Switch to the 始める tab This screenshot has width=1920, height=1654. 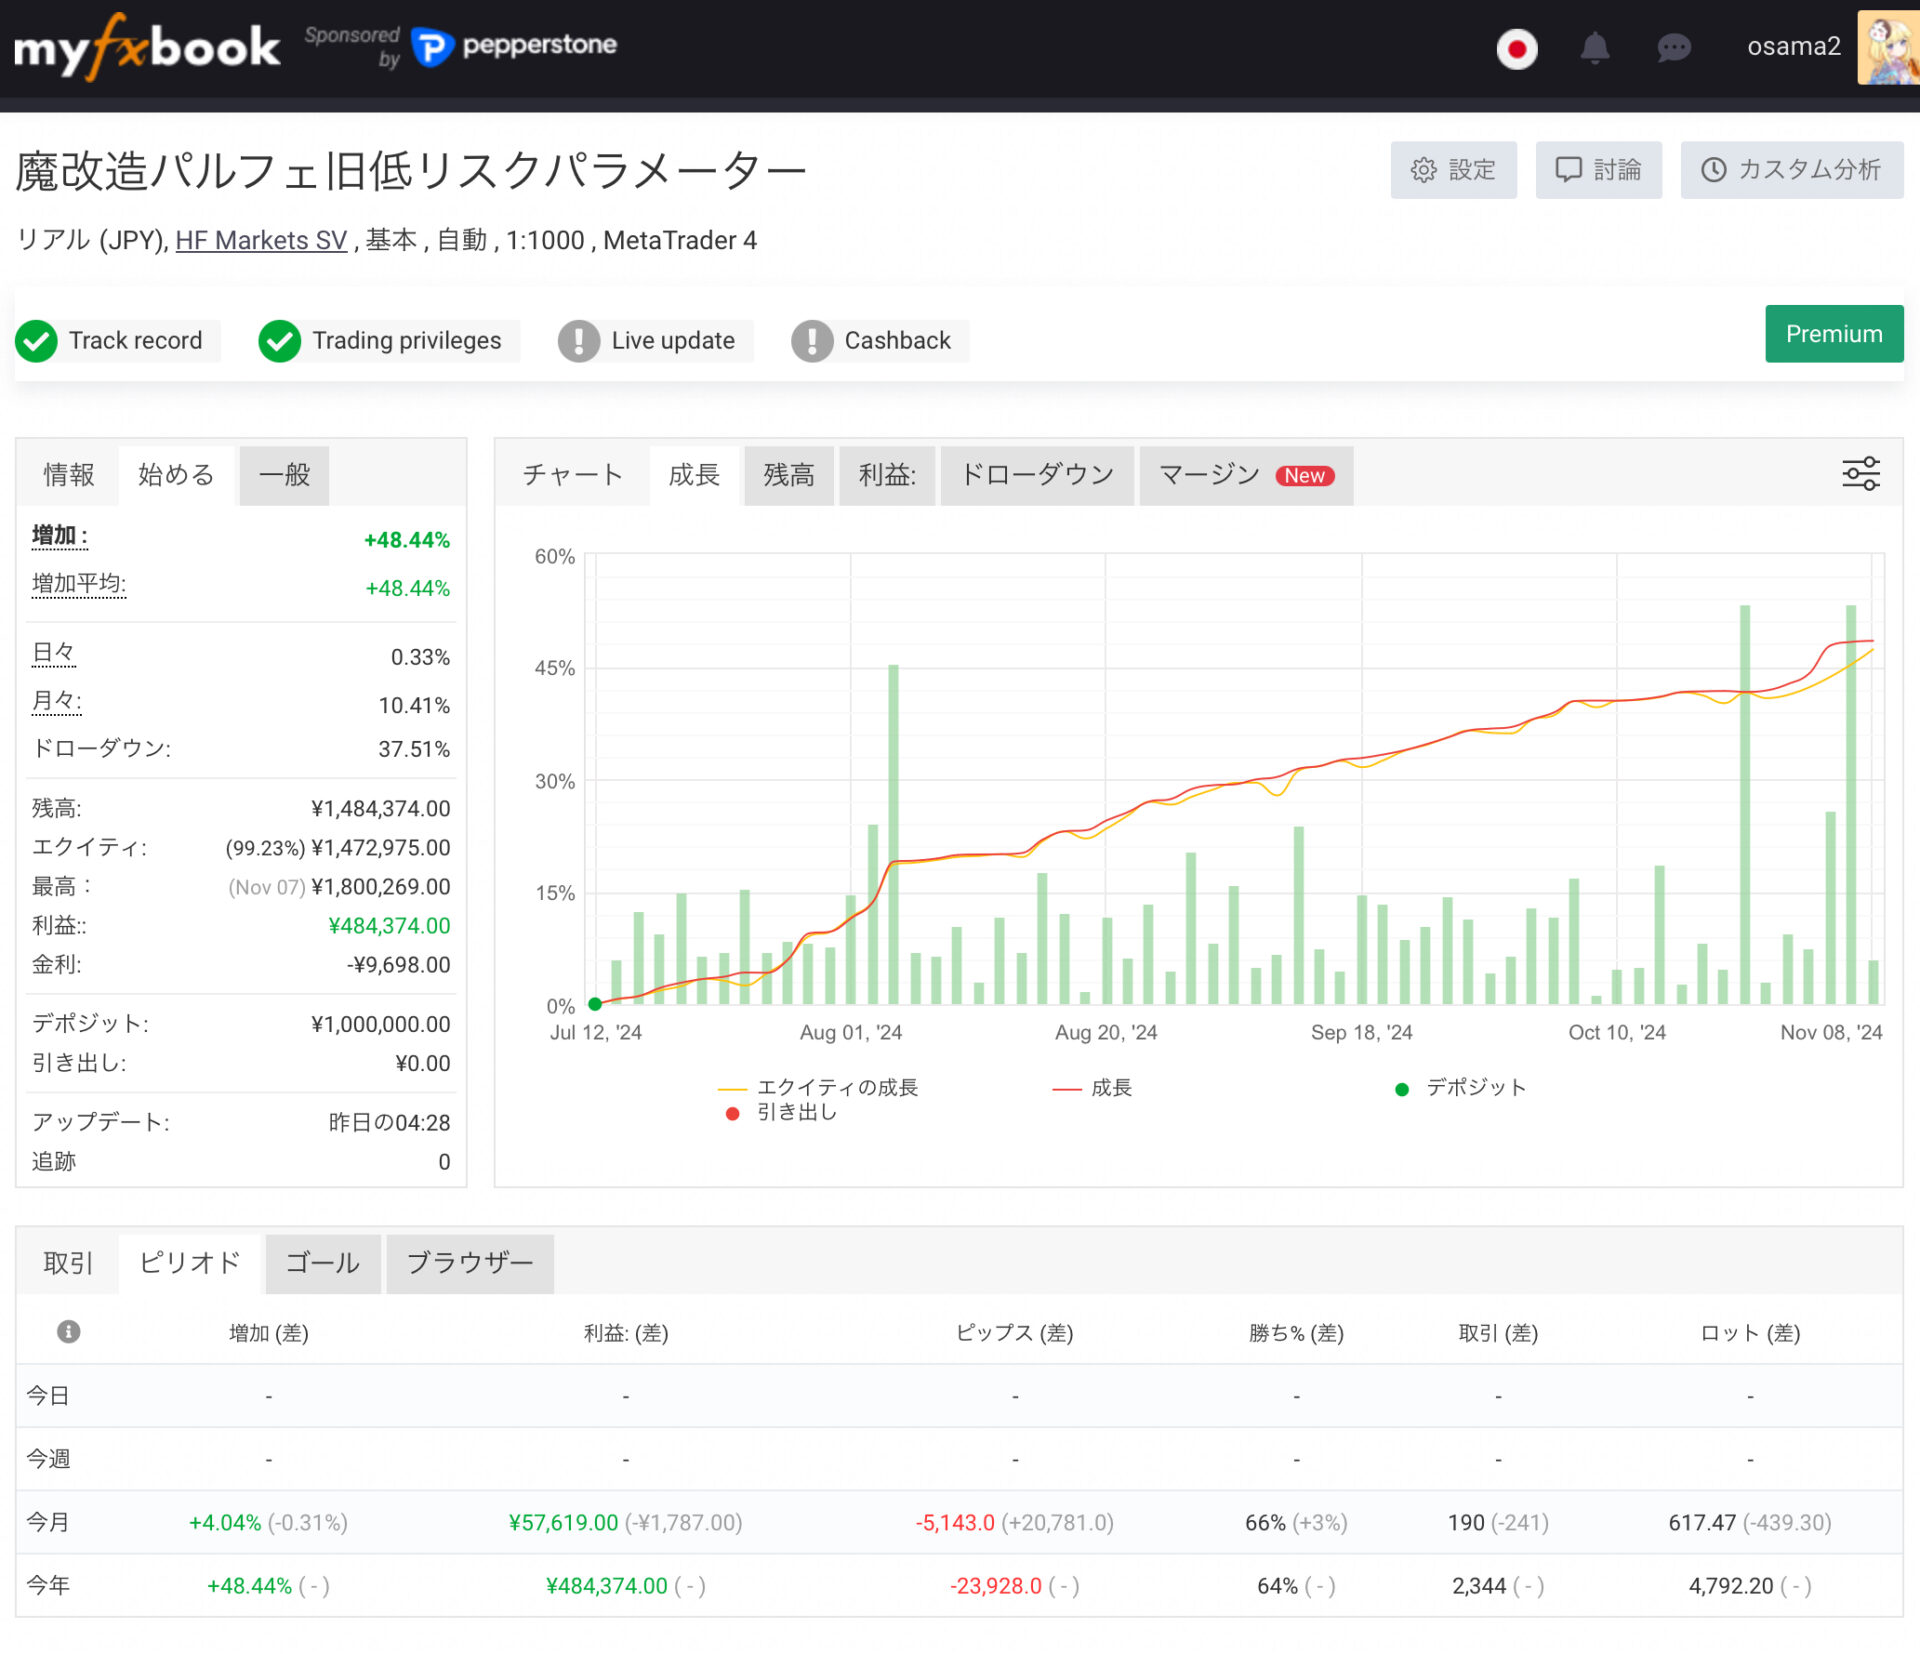176,475
